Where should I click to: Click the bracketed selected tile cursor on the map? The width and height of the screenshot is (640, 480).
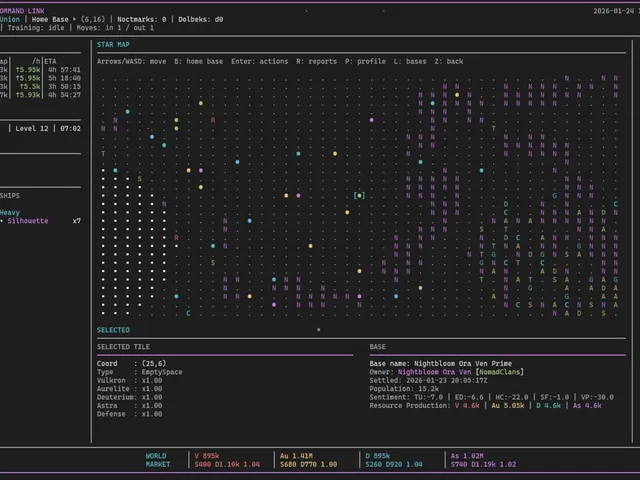coord(359,196)
